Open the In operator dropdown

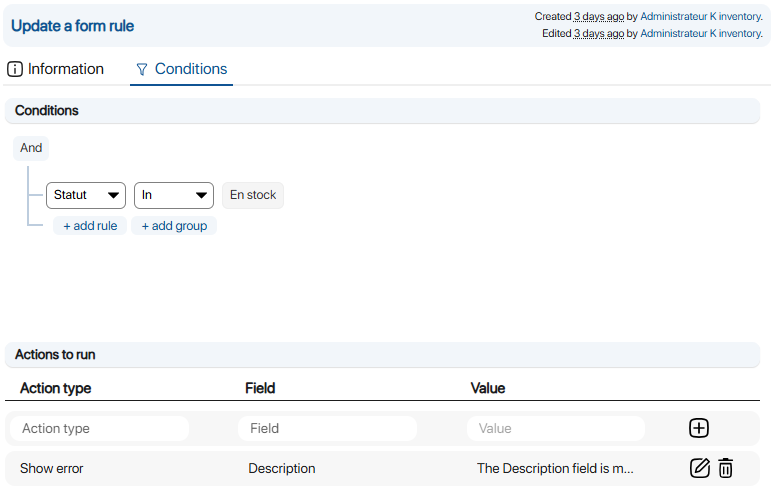[174, 195]
